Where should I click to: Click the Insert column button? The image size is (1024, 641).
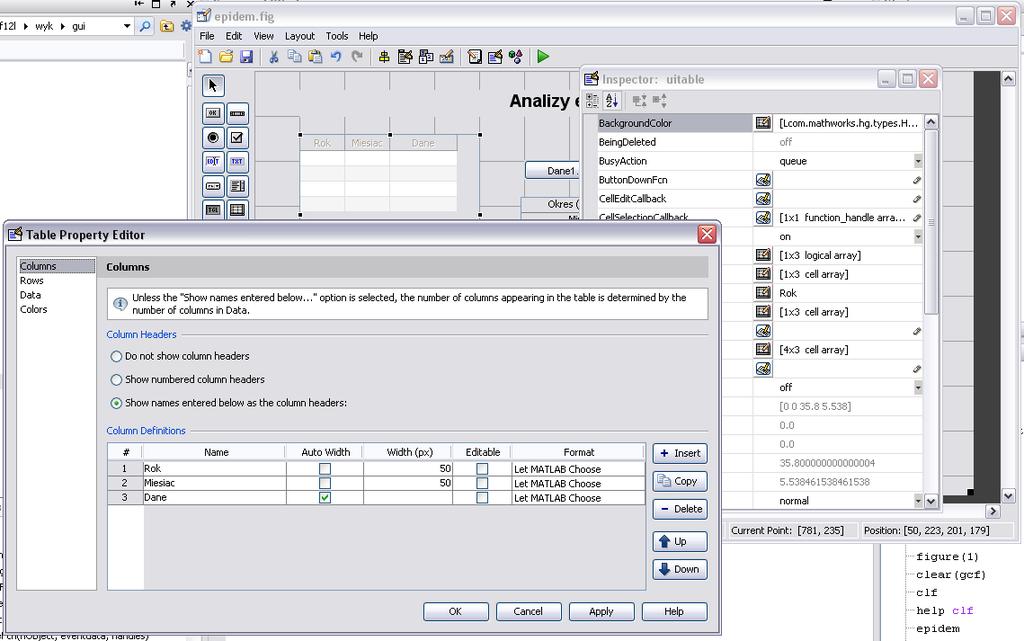coord(680,453)
